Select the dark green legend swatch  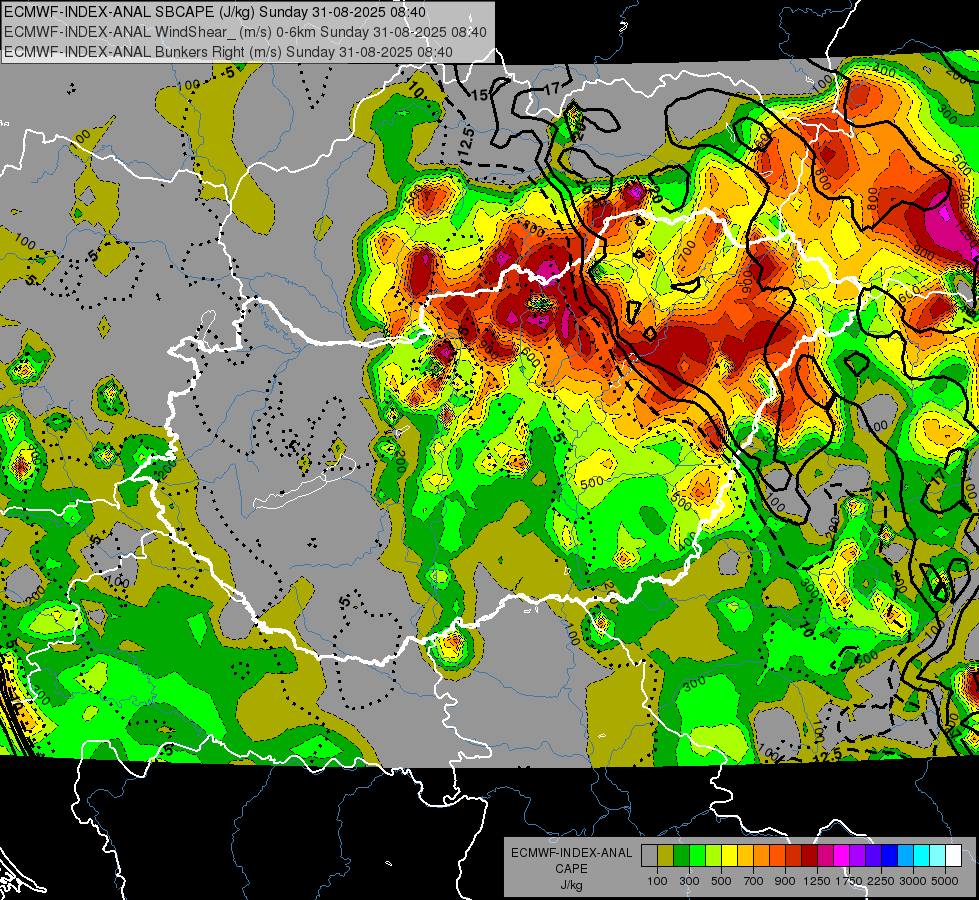tap(681, 855)
